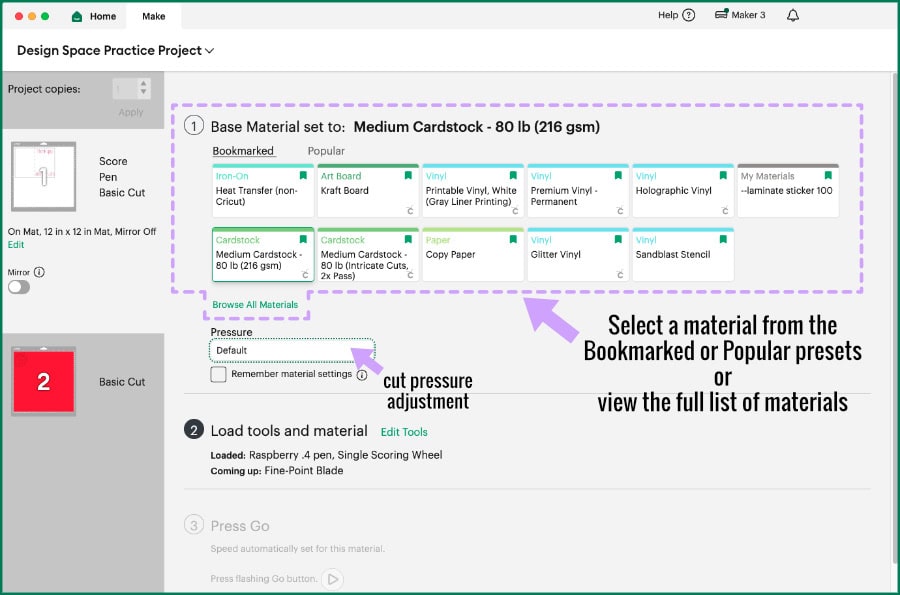Click Edit Tools link
Image resolution: width=900 pixels, height=595 pixels.
404,432
